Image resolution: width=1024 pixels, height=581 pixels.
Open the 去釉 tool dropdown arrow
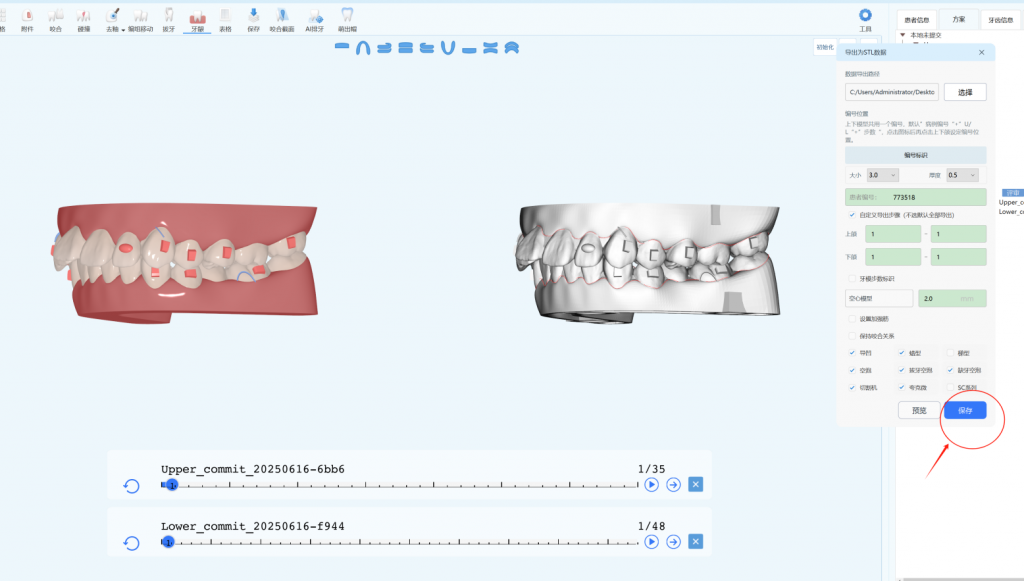pyautogui.click(x=123, y=29)
